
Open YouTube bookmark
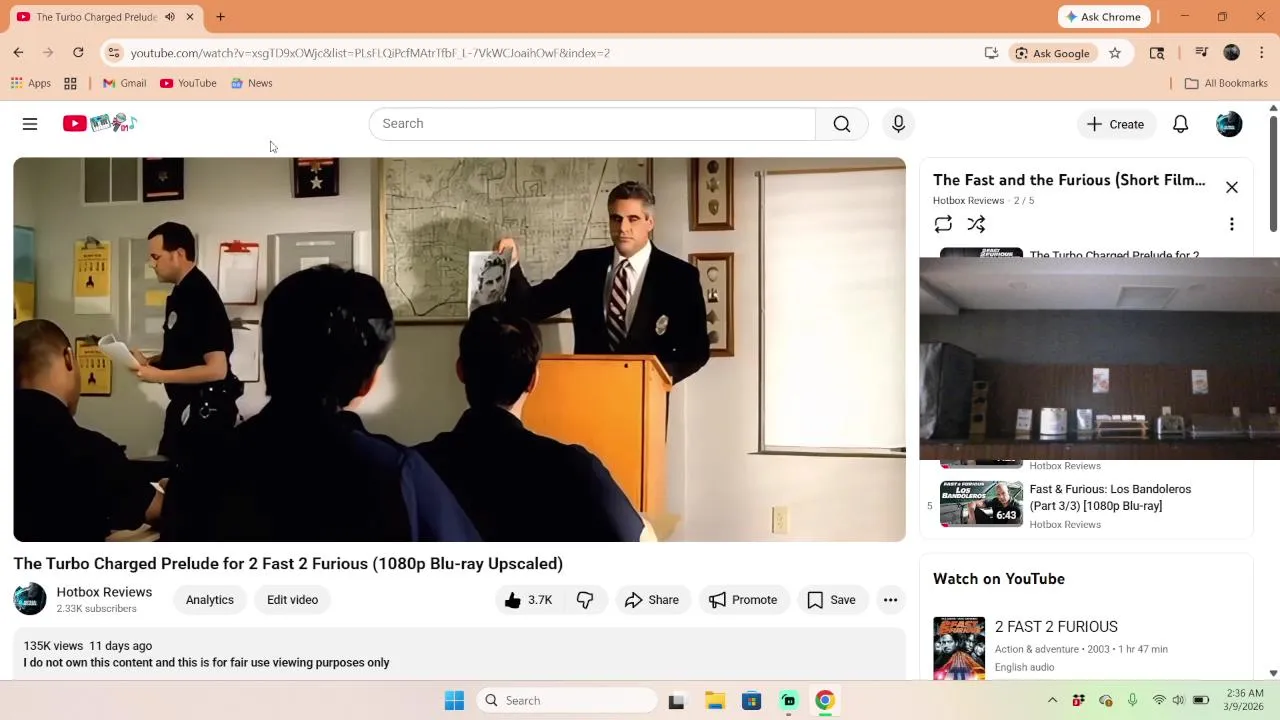tap(188, 83)
